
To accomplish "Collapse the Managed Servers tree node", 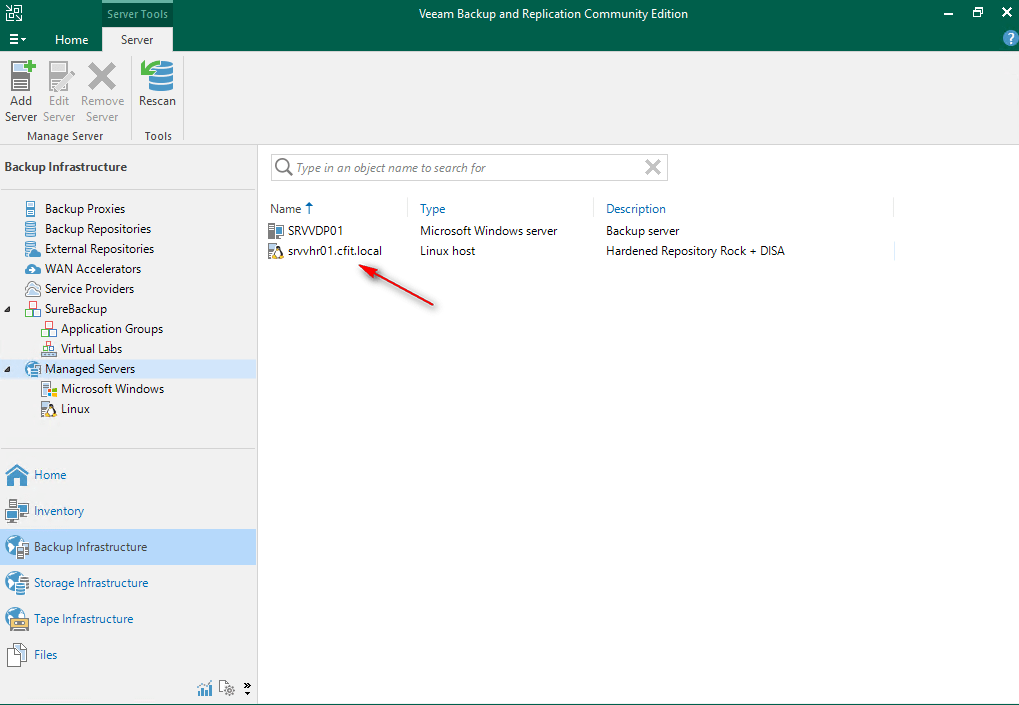I will pyautogui.click(x=8, y=369).
